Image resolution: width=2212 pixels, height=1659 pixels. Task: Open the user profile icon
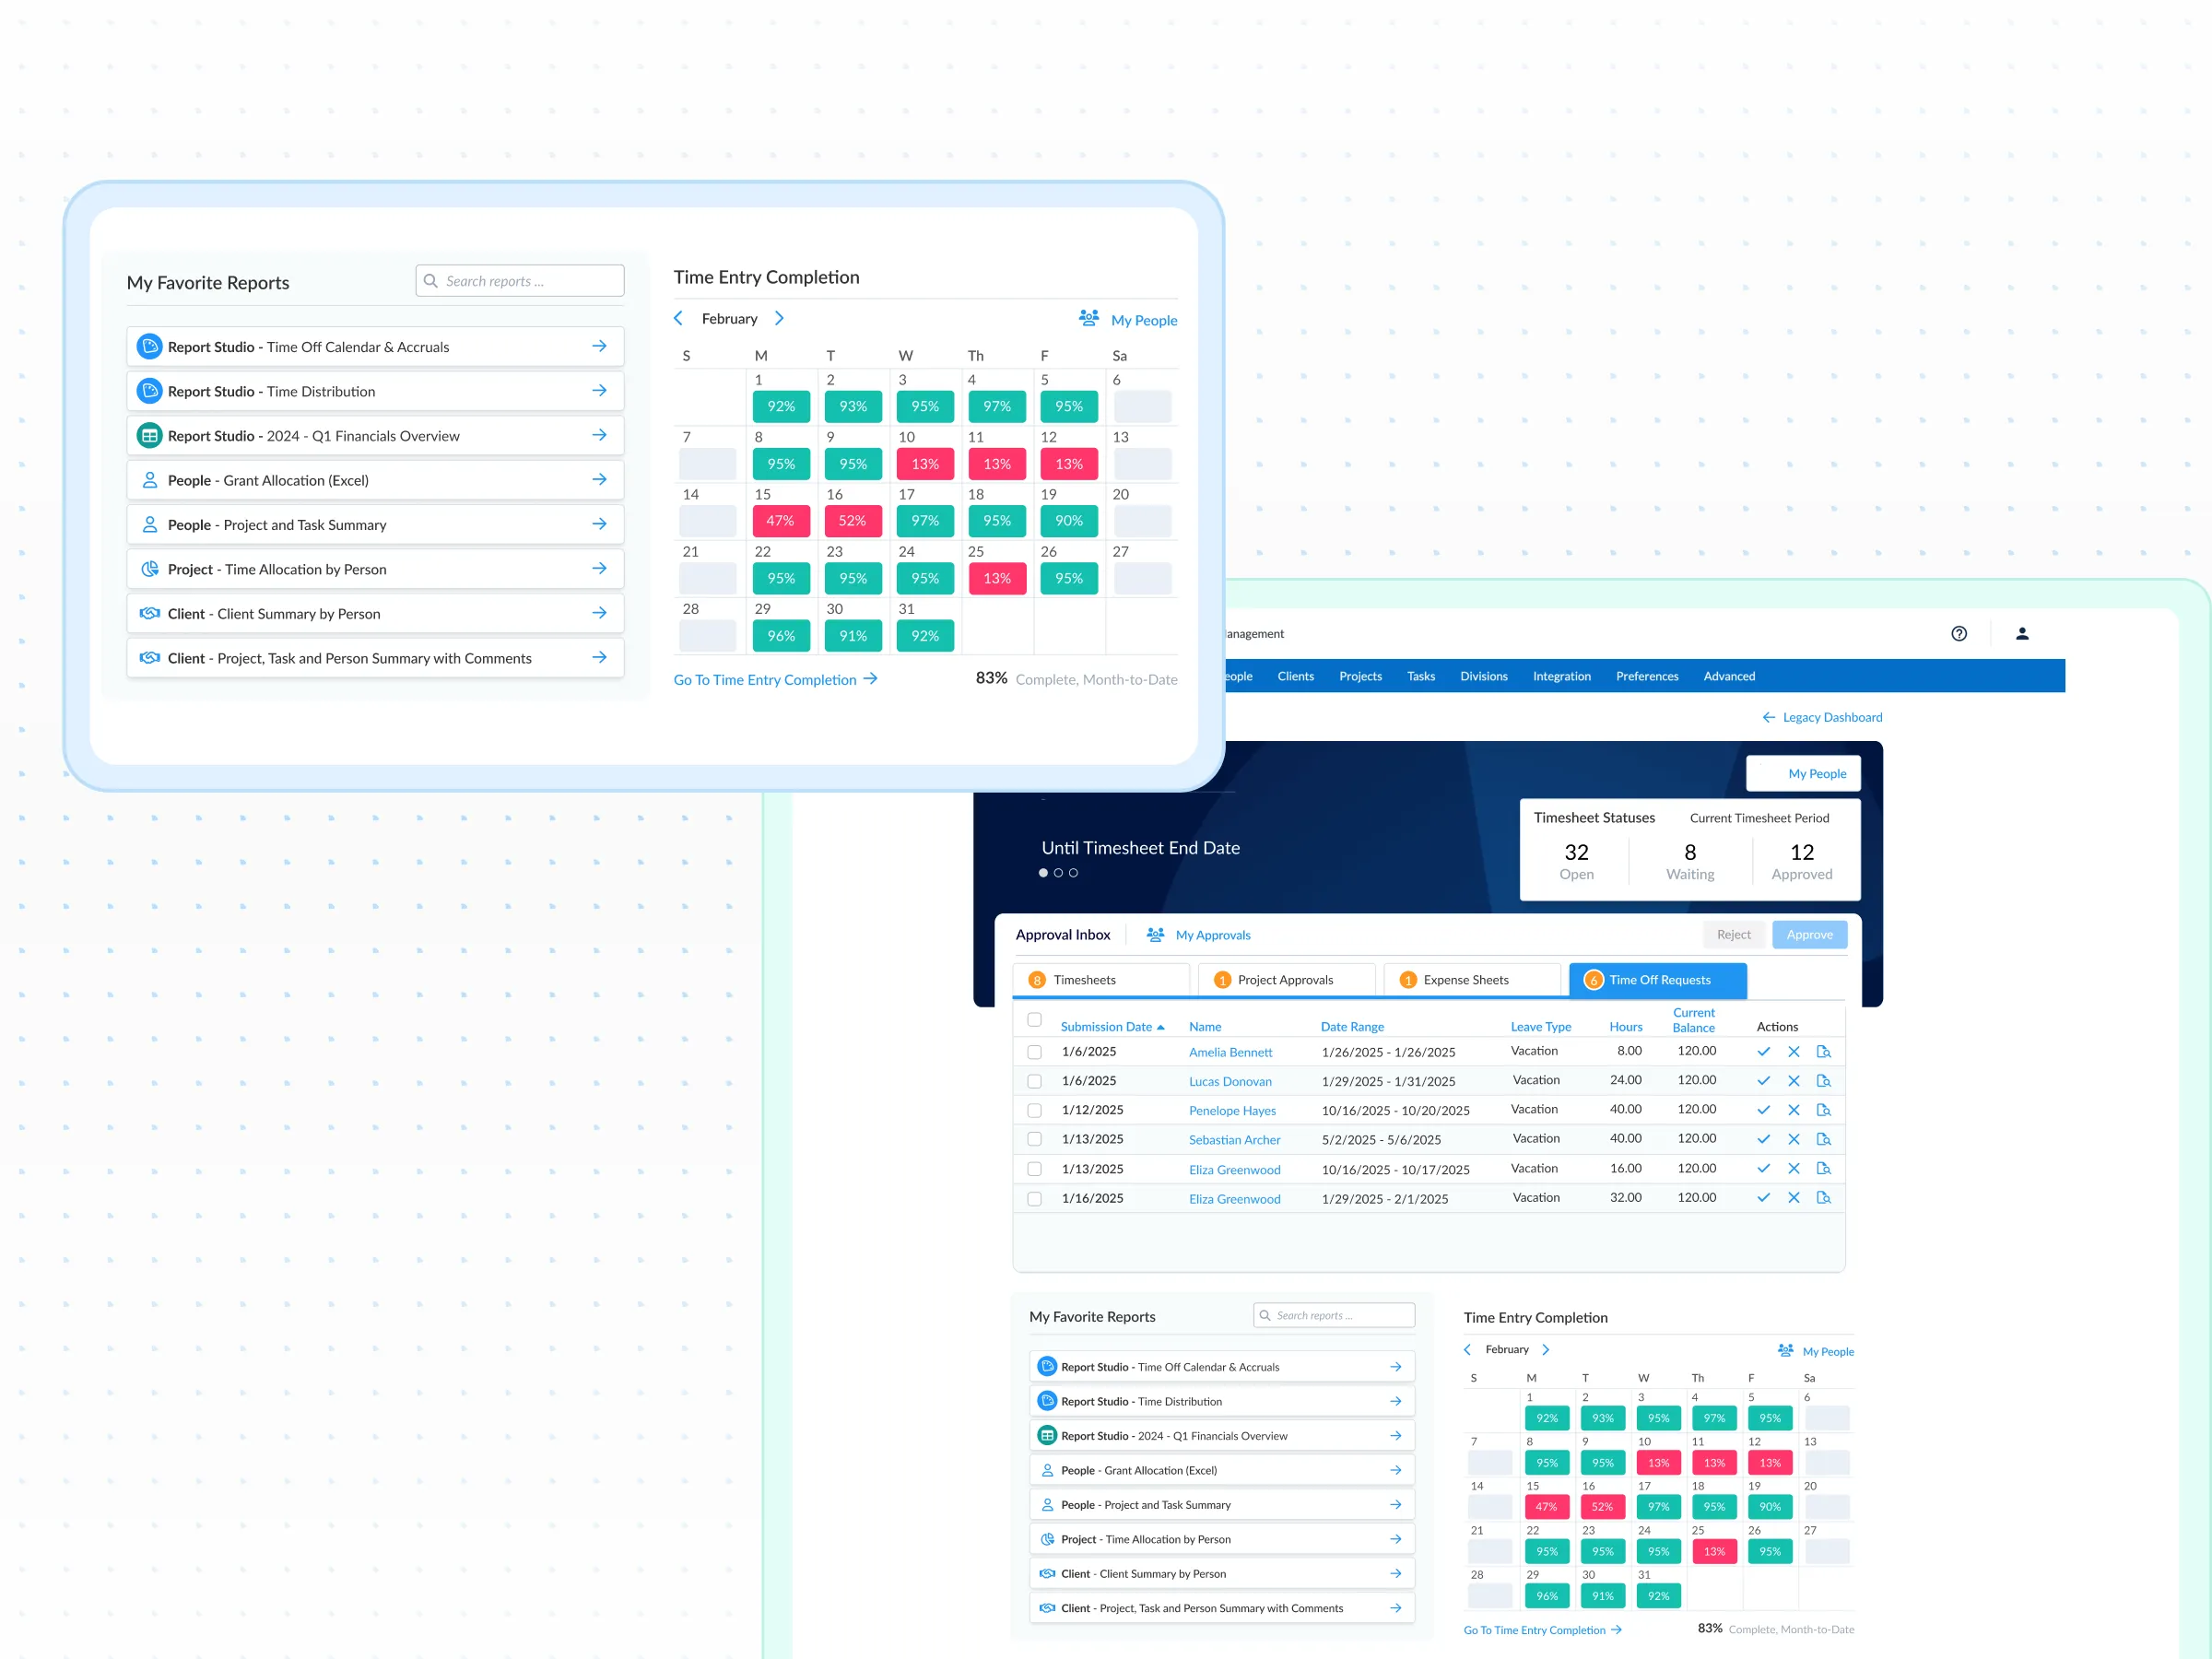pyautogui.click(x=2021, y=633)
